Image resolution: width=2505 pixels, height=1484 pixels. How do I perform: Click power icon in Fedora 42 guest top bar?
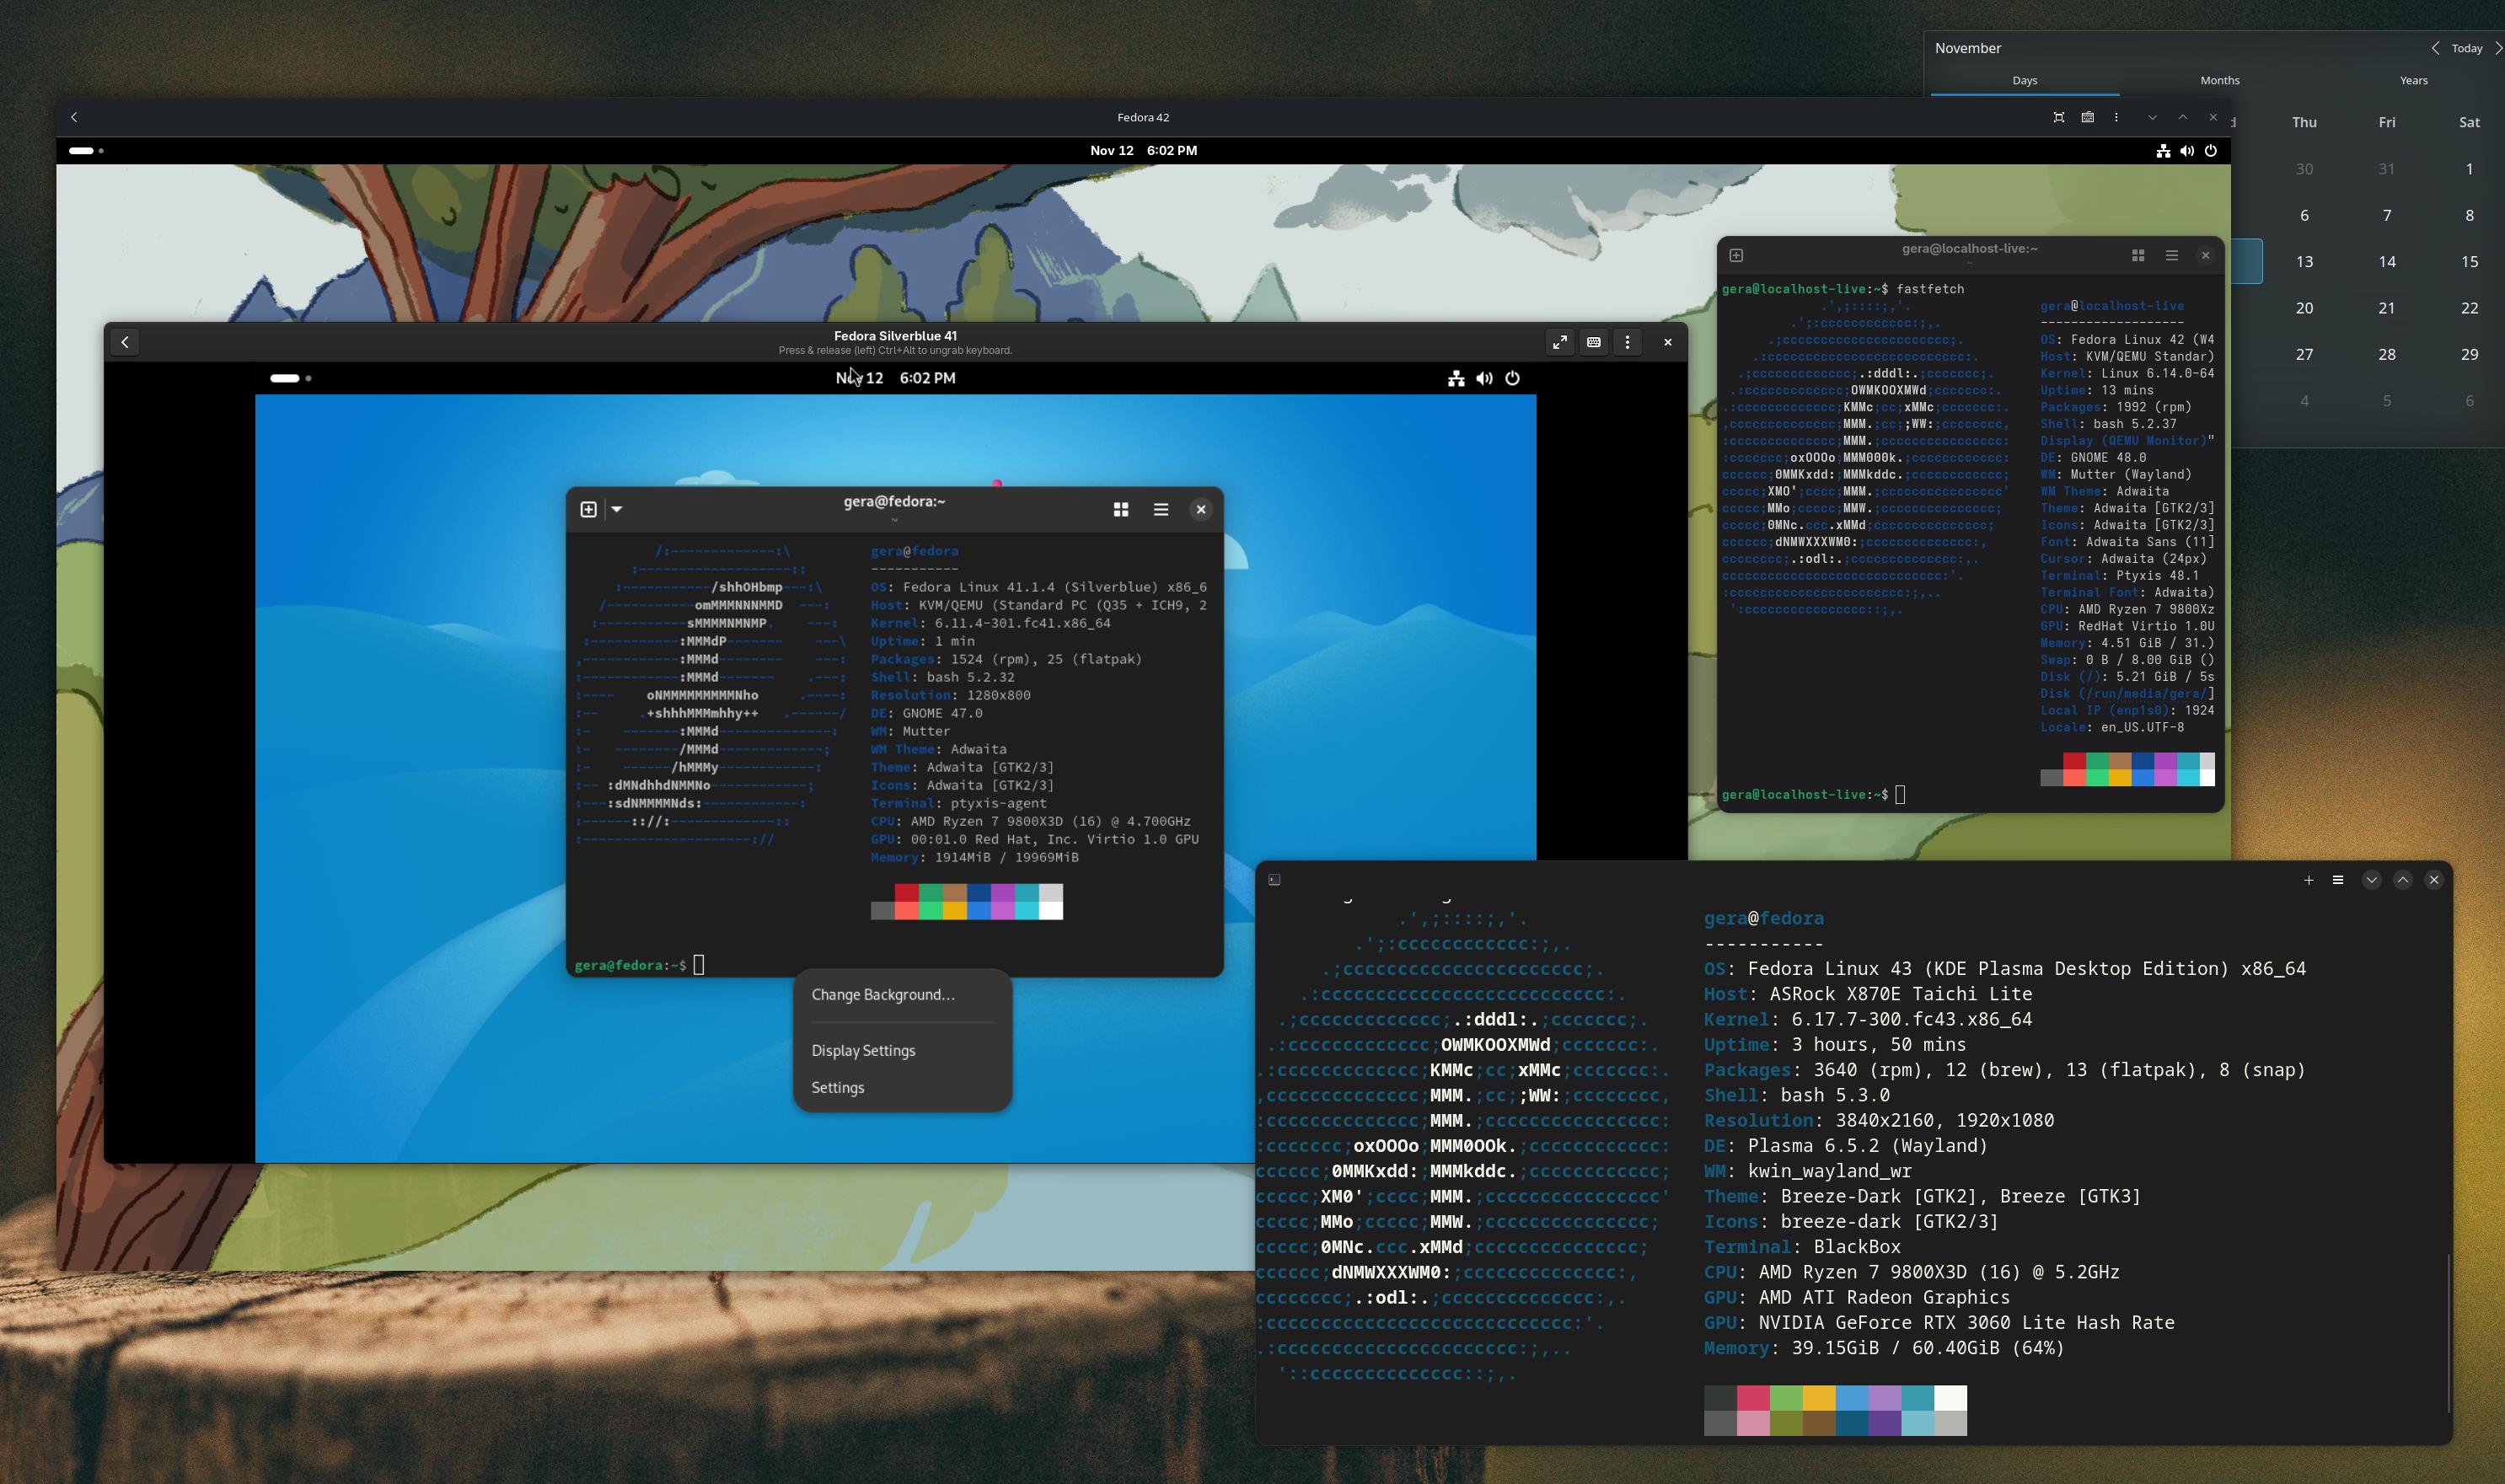click(x=2211, y=151)
